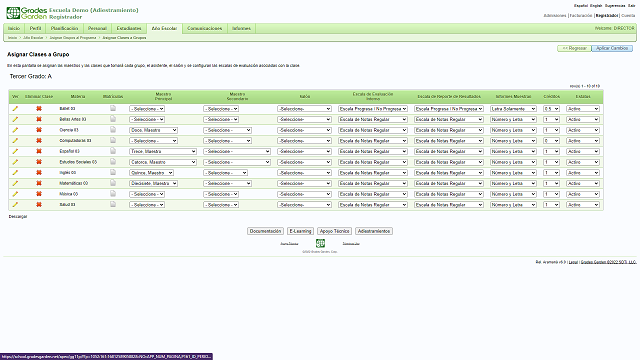Expand Escala de Evaluación Interna for Bellas Artes 03
Viewport: 640px width, 360px height.
click(373, 120)
